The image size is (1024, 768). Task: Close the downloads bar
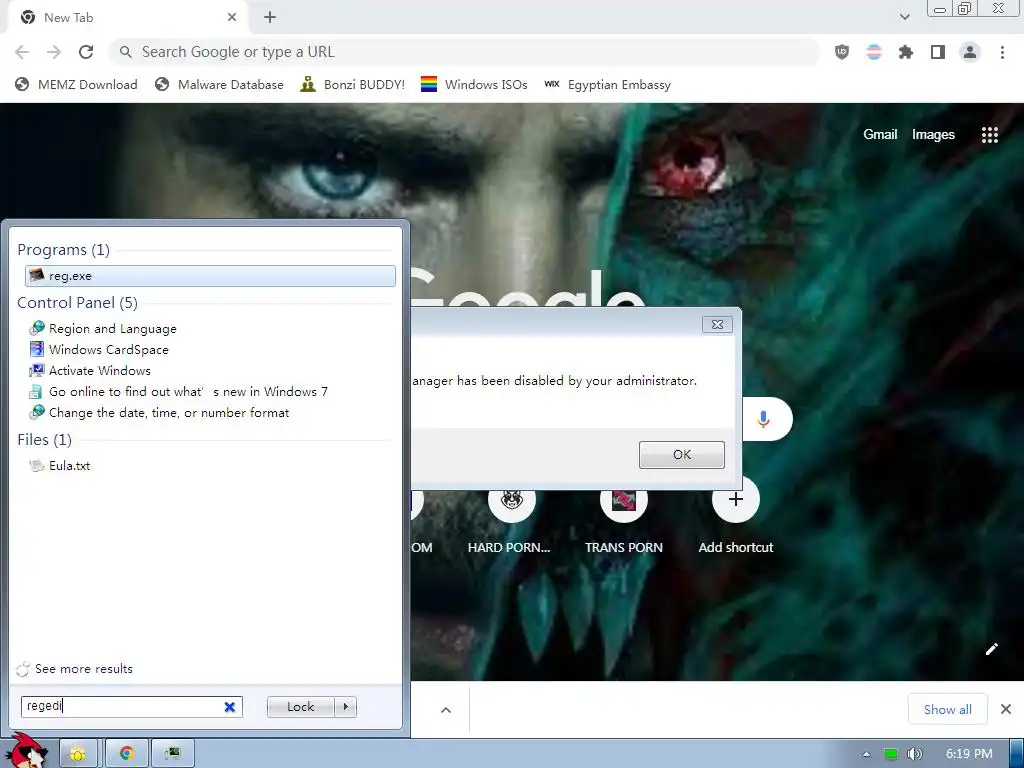(1006, 709)
